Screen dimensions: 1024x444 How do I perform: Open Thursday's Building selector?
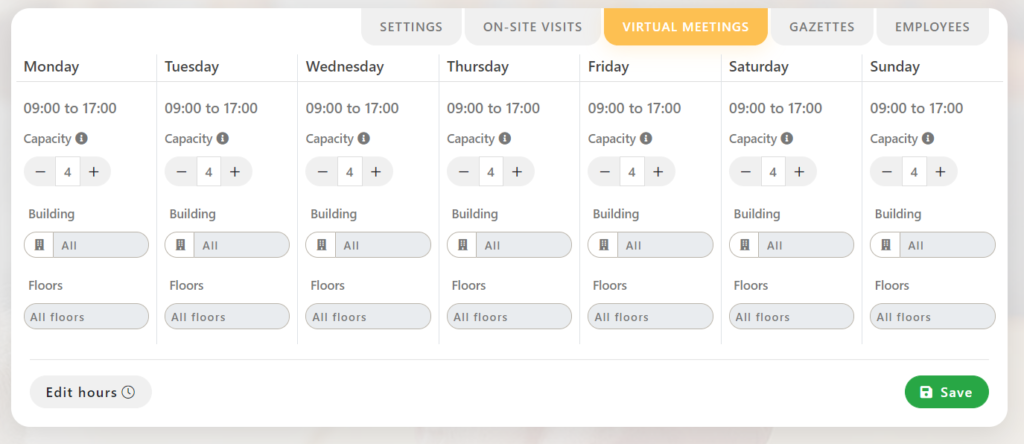pyautogui.click(x=509, y=245)
